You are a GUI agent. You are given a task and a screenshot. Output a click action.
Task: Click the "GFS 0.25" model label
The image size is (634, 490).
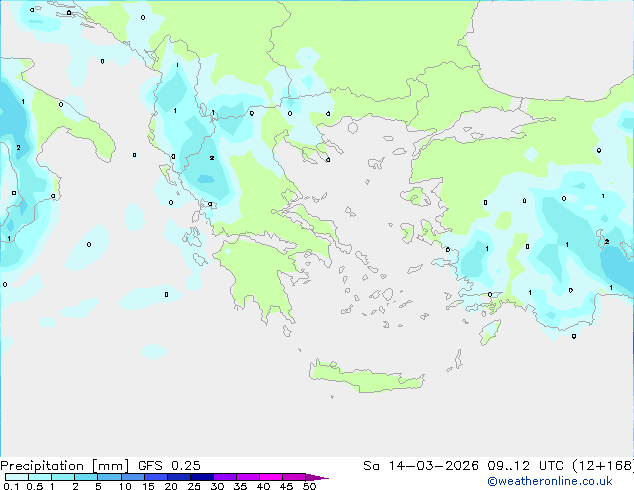[x=169, y=466]
